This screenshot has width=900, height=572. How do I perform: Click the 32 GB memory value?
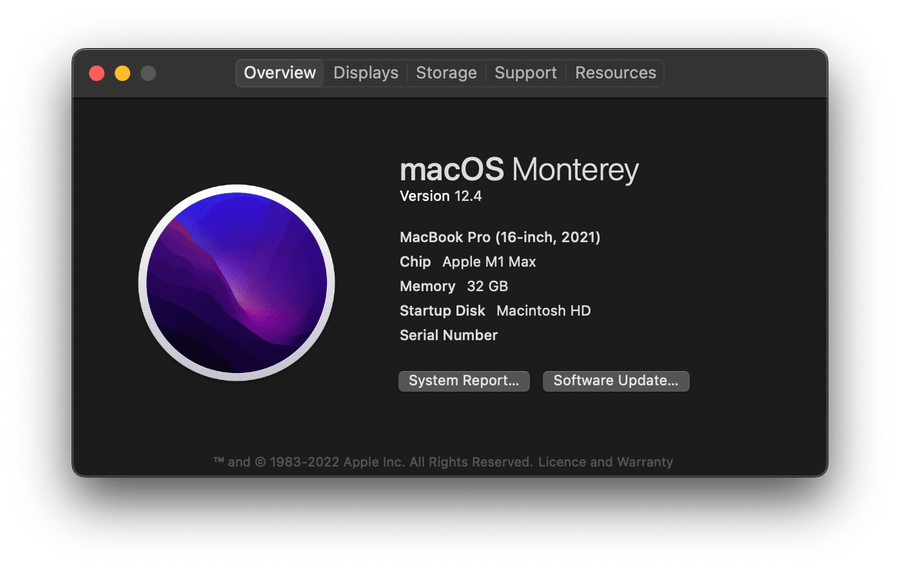pyautogui.click(x=487, y=286)
